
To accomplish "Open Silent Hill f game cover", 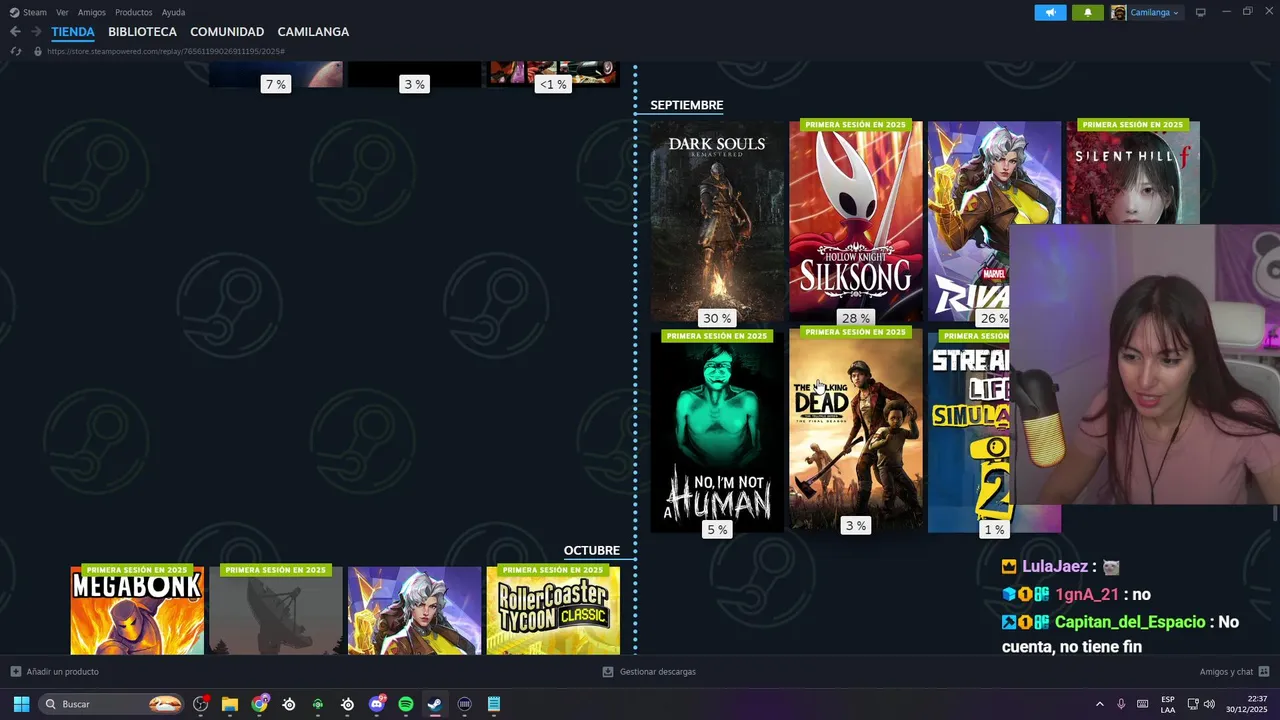I will click(x=1133, y=172).
